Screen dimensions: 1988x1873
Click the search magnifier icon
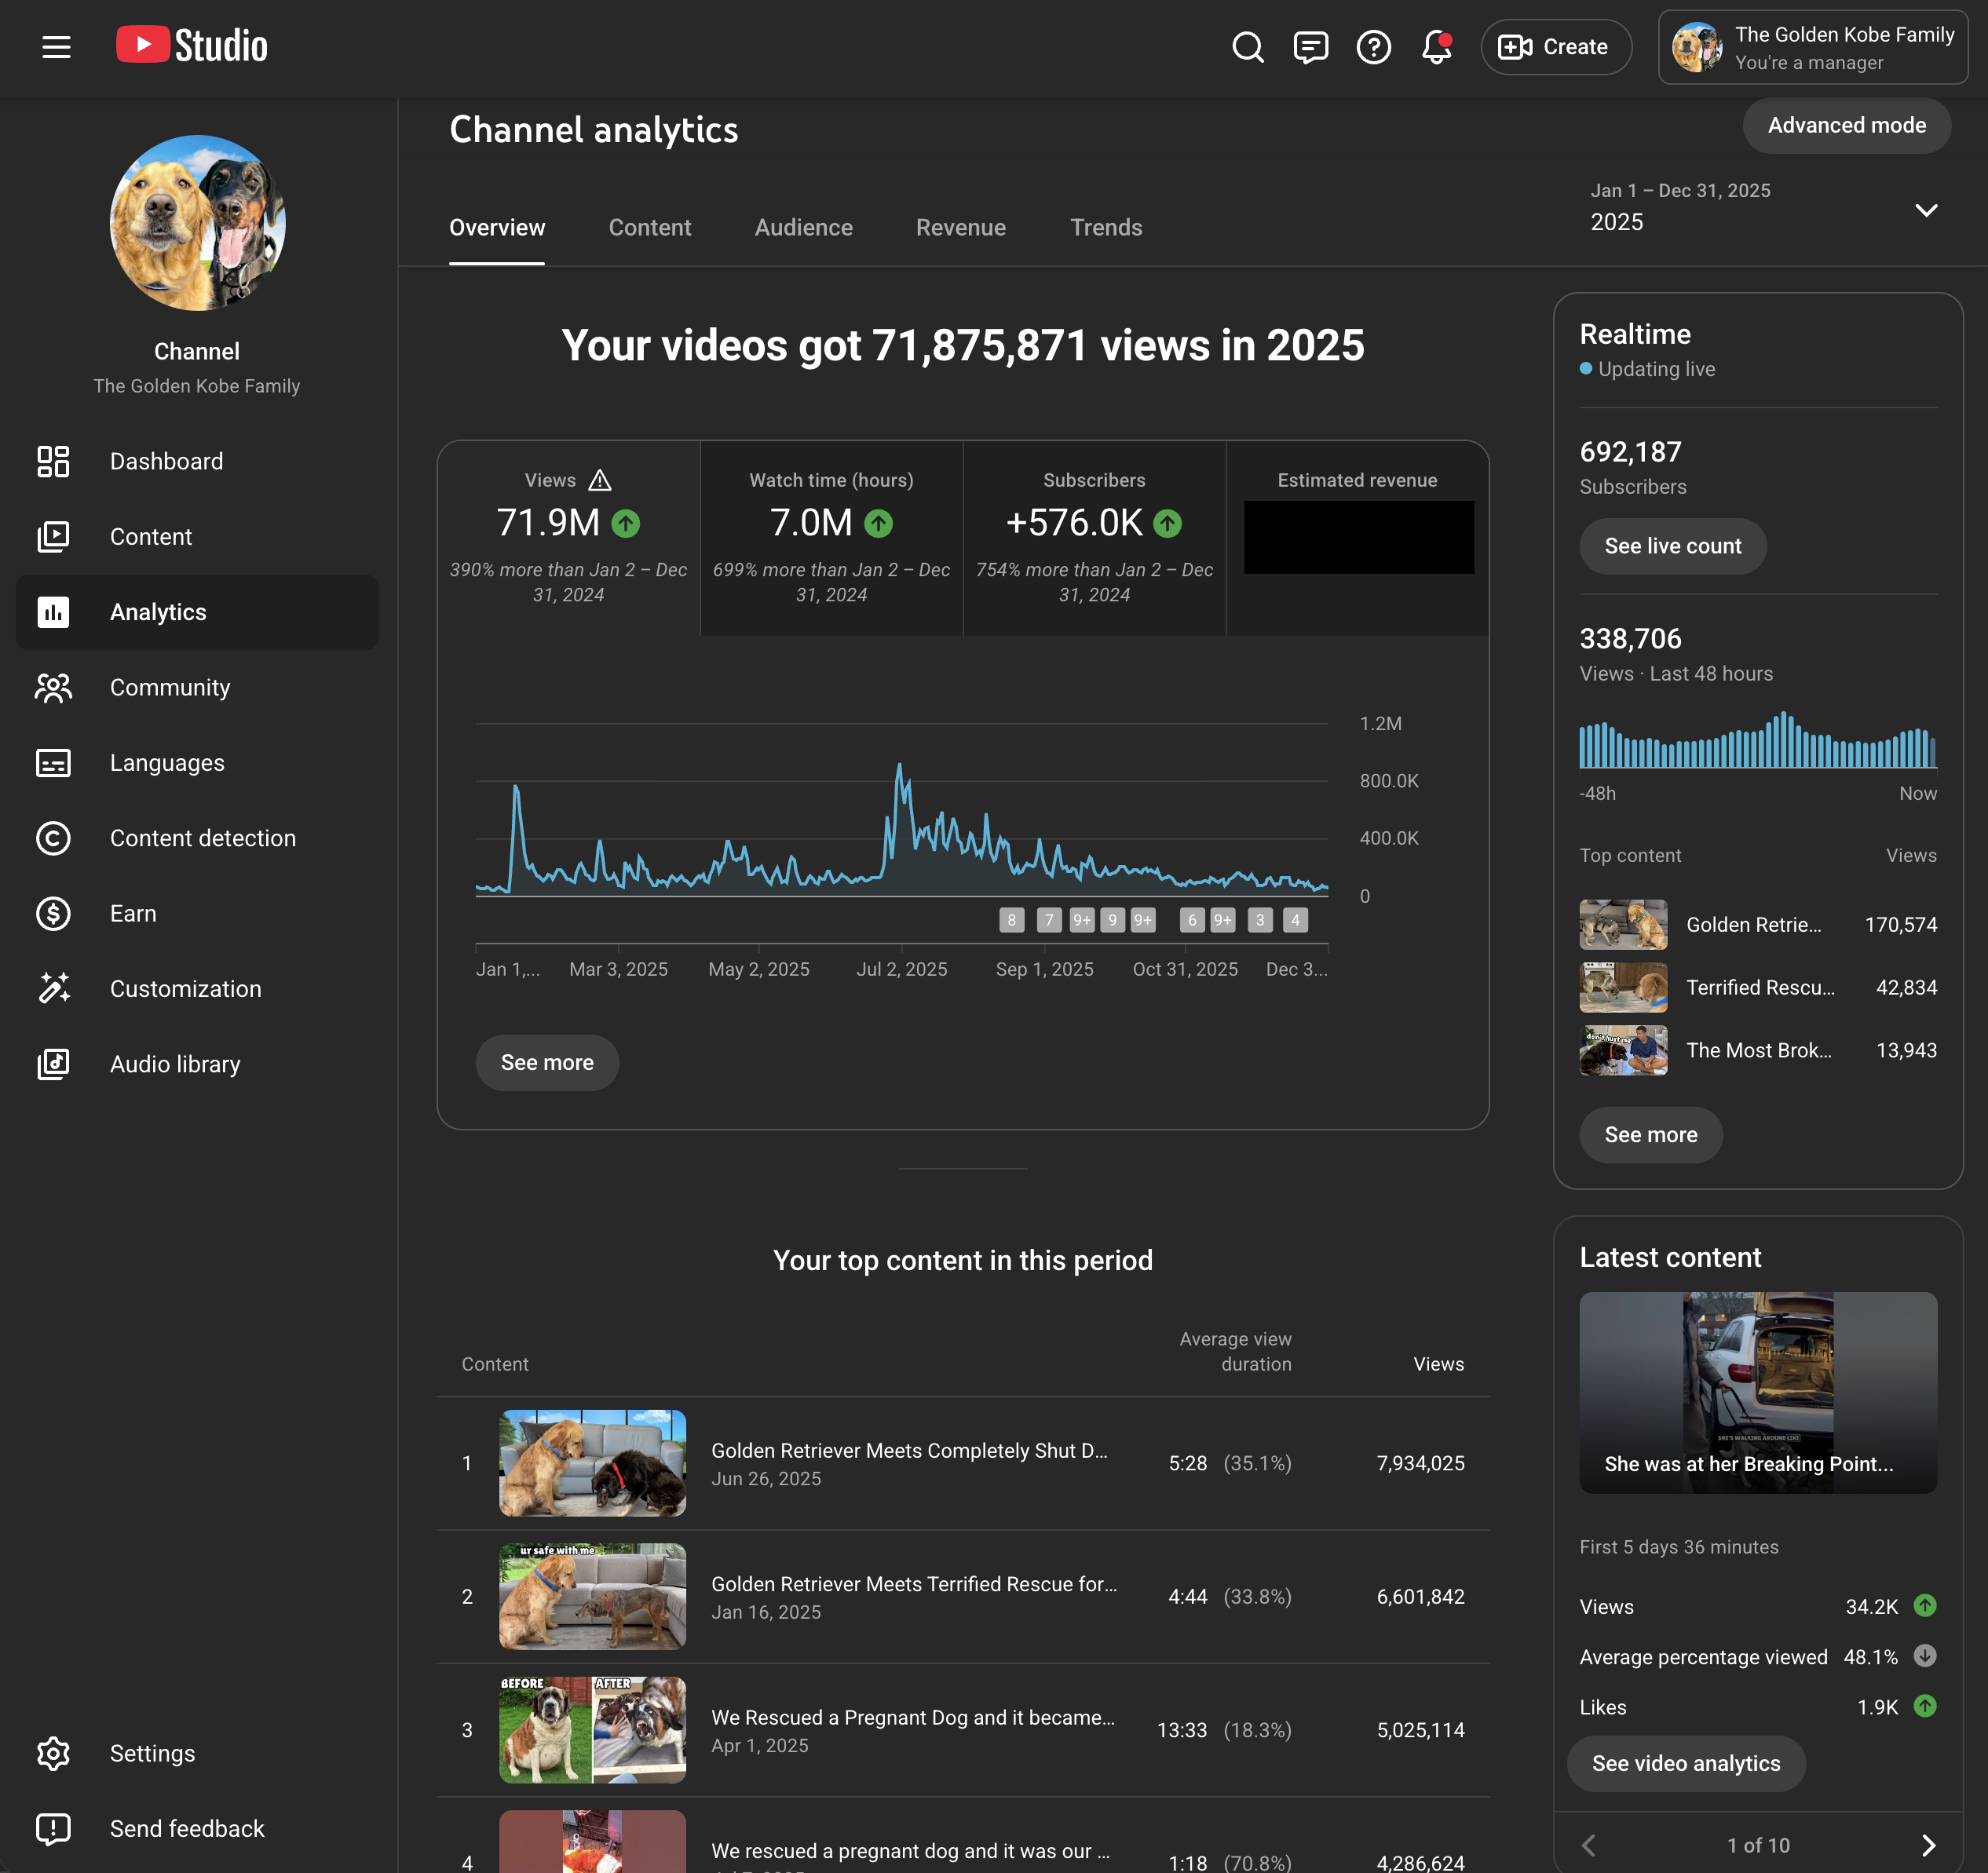[x=1247, y=46]
